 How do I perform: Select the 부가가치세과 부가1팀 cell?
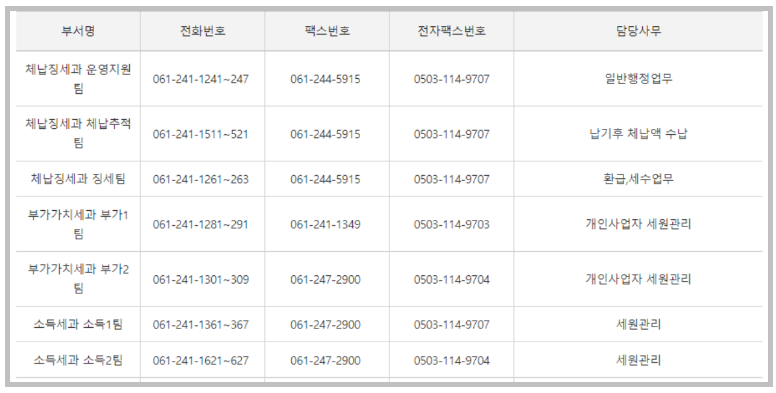coord(78,224)
